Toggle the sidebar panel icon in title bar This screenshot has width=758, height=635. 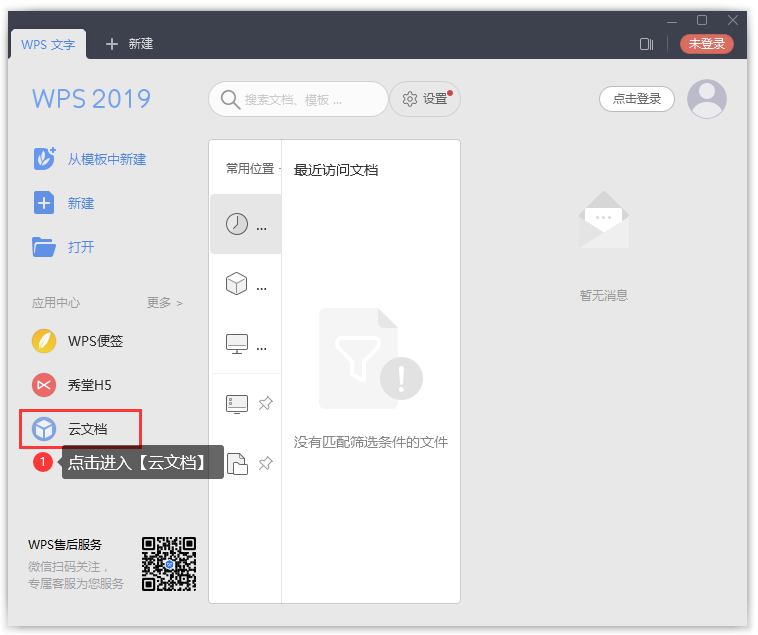click(x=646, y=44)
